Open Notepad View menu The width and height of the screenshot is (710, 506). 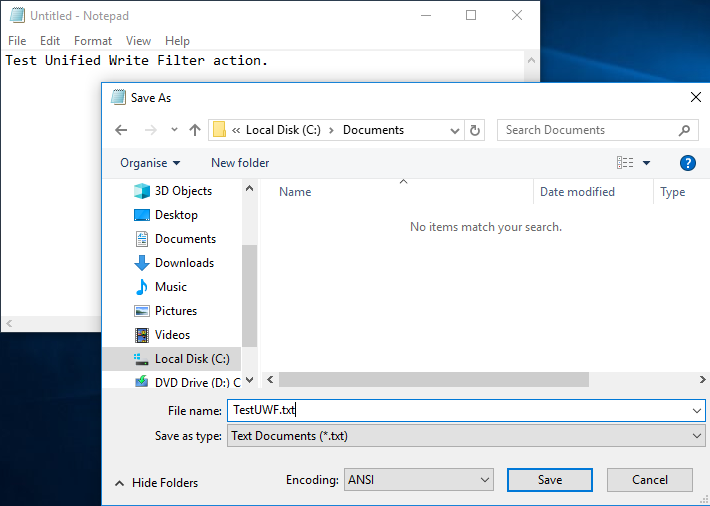[138, 41]
